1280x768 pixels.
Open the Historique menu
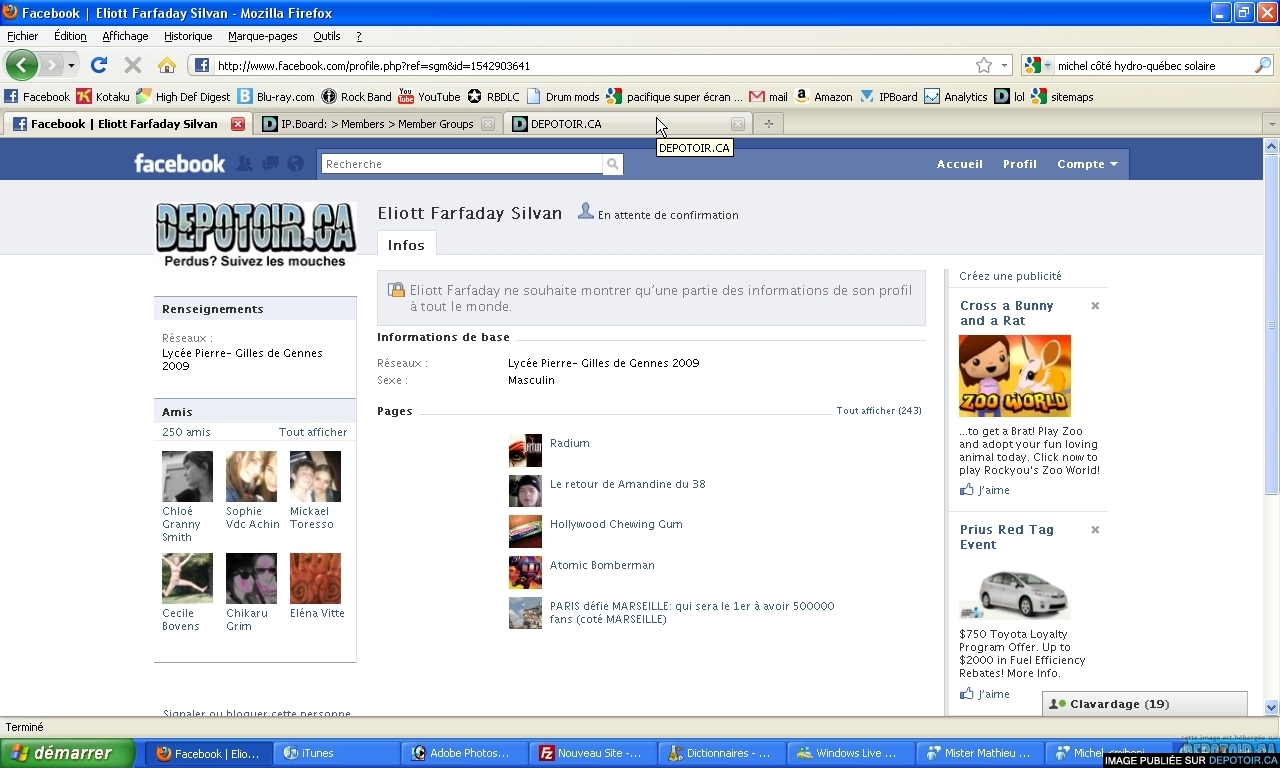(x=188, y=36)
